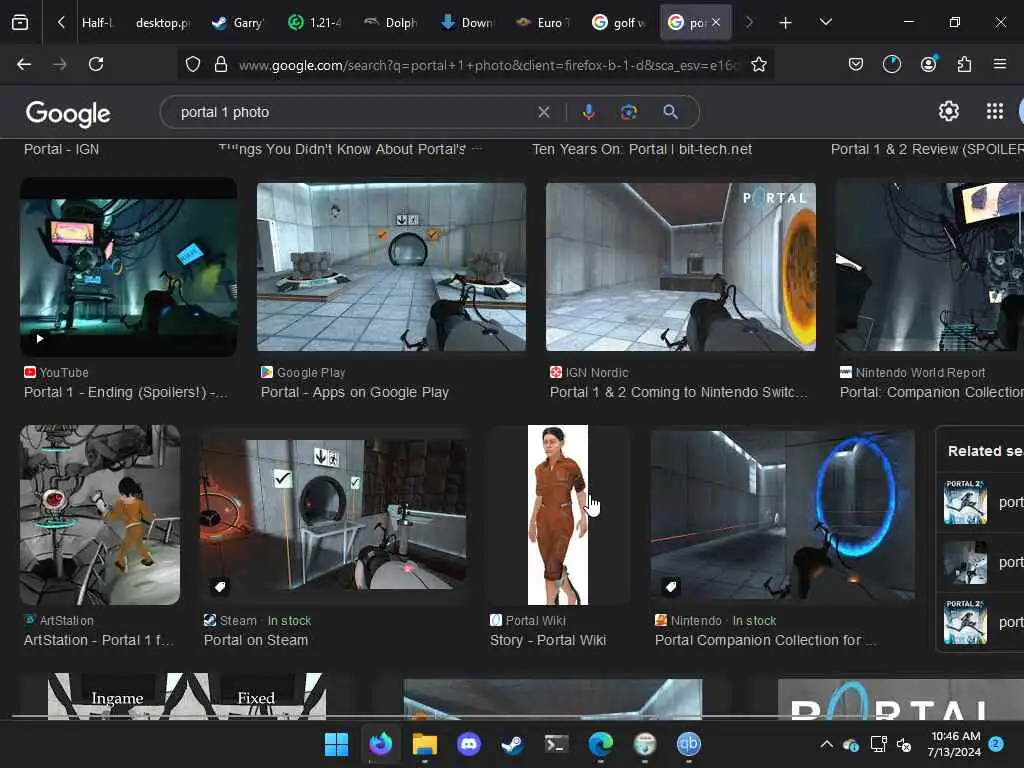Switch to the 1.21-4 tab
This screenshot has width=1024, height=768.
tap(315, 23)
